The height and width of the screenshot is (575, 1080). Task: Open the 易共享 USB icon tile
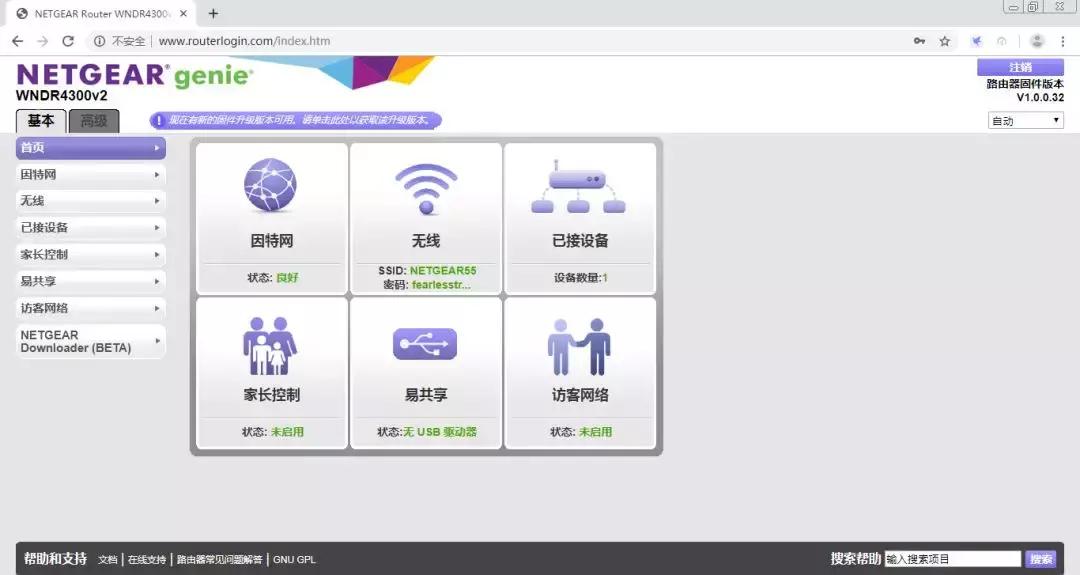point(426,373)
